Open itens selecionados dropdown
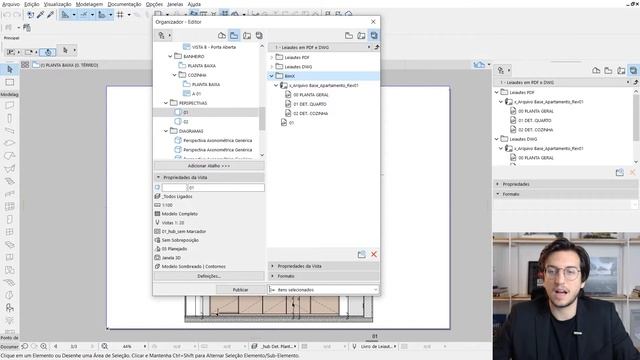 click(323, 289)
